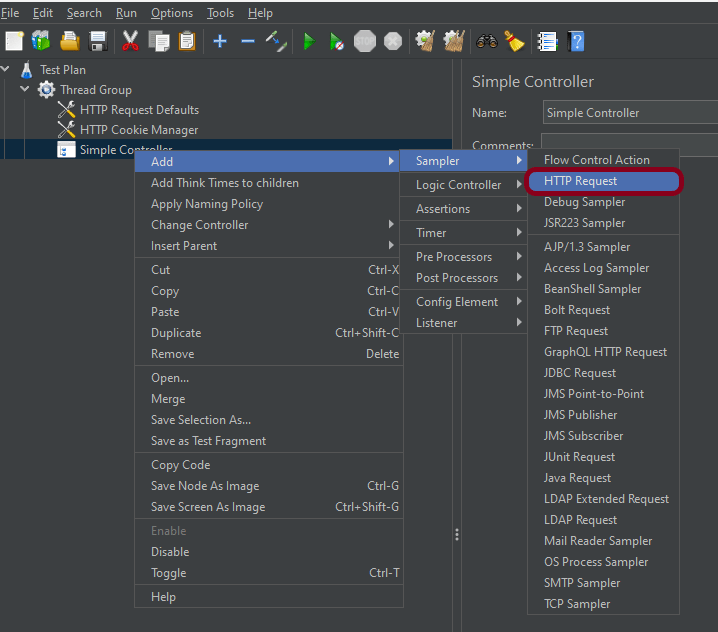The height and width of the screenshot is (632, 718).
Task: Choose Duplicate in the context menu
Action: click(x=176, y=333)
